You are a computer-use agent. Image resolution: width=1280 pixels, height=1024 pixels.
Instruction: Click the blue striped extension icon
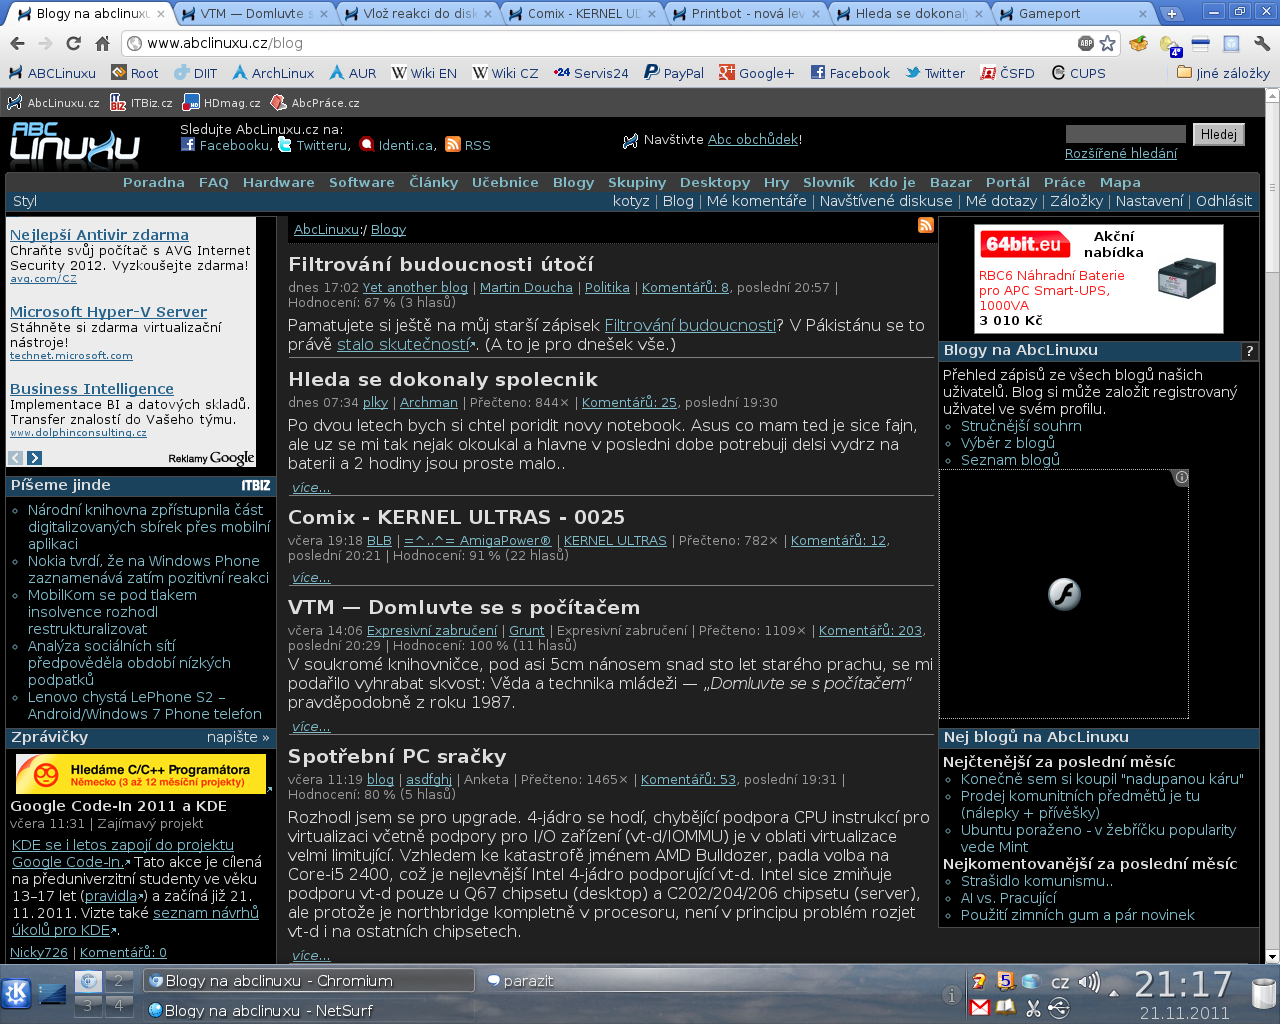[x=1201, y=43]
